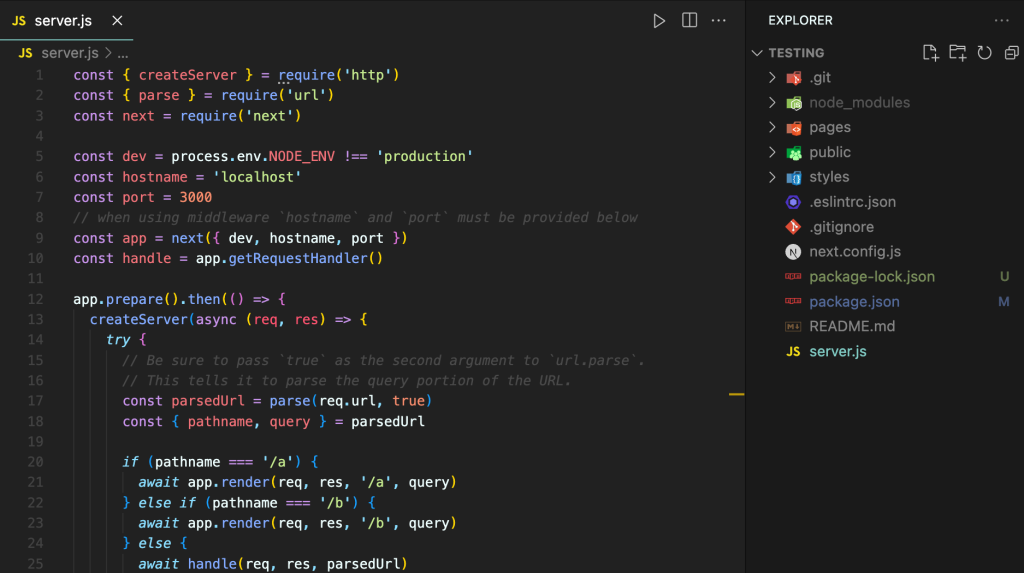
Task: Open the .gitignore file
Action: point(841,227)
